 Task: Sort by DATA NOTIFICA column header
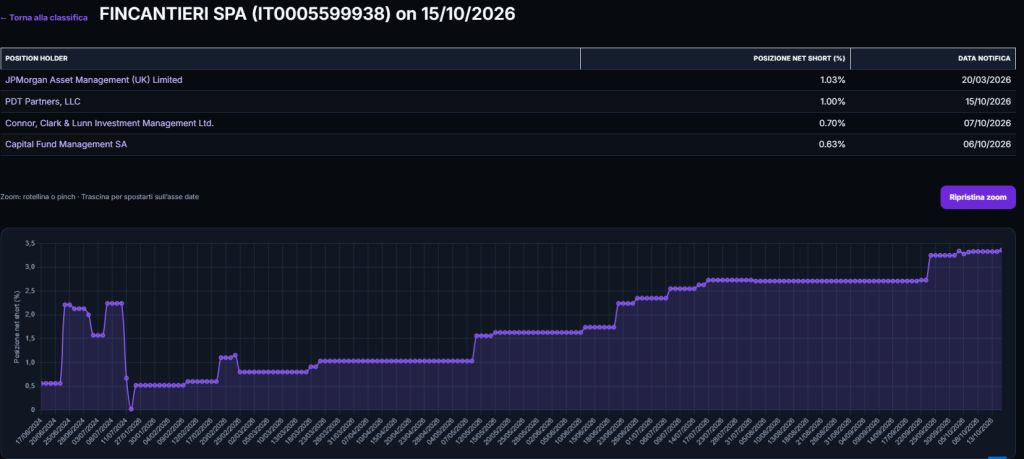click(x=933, y=59)
